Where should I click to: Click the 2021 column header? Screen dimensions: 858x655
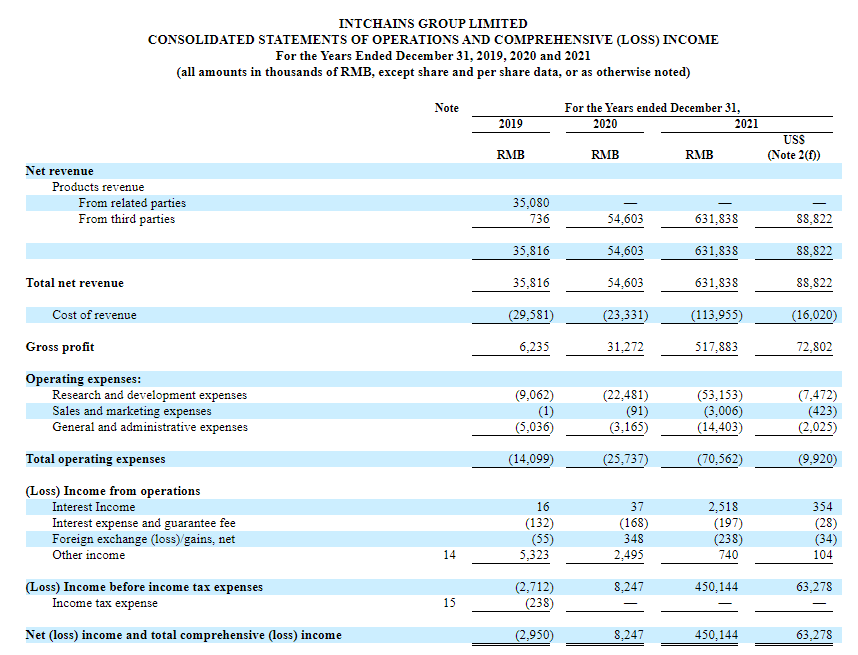(x=746, y=124)
